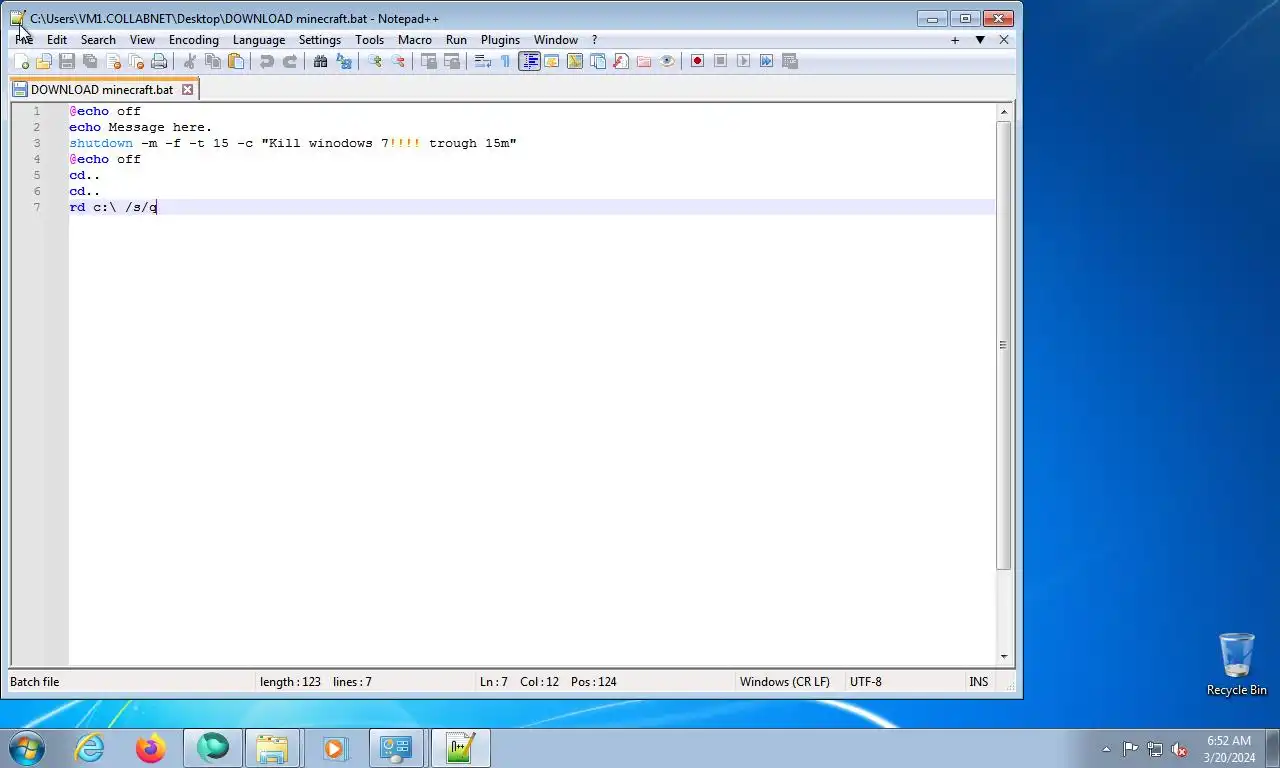This screenshot has width=1280, height=768.
Task: Click the Open file folder icon
Action: 44,61
